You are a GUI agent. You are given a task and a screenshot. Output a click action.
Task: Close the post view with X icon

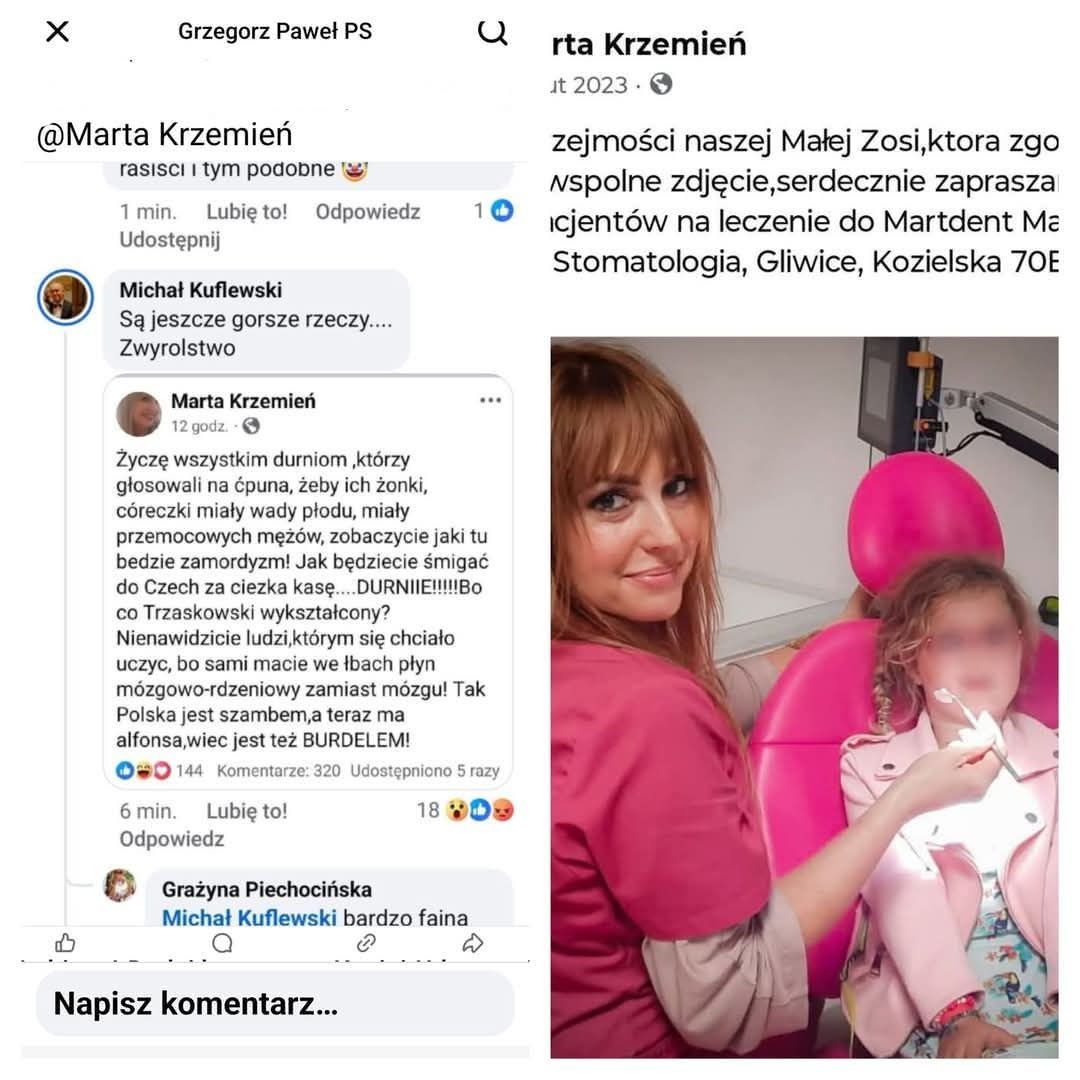57,31
